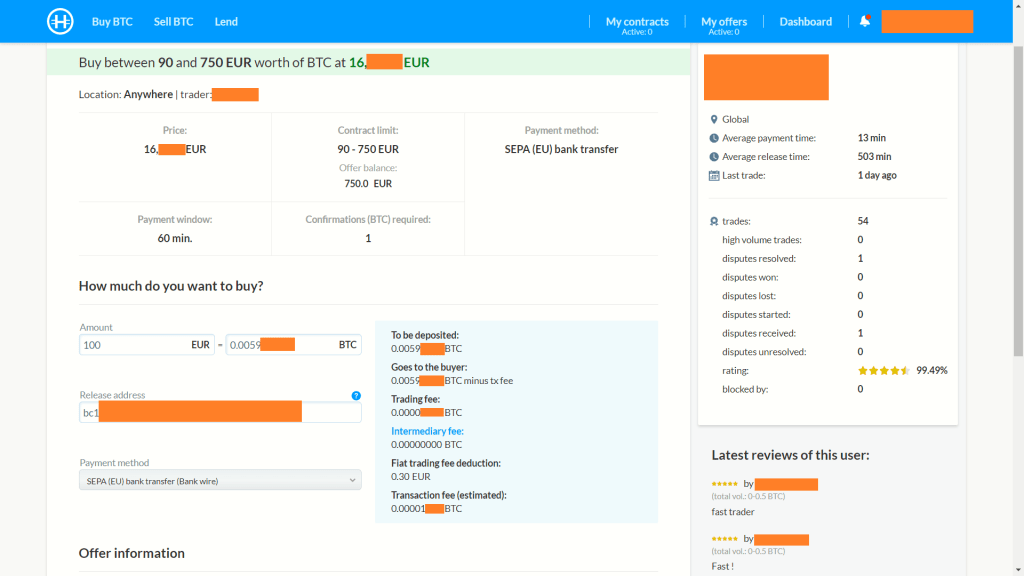Screen dimensions: 1024x576
Task: Click the clock icon beside Average release time
Action: pyautogui.click(x=713, y=157)
